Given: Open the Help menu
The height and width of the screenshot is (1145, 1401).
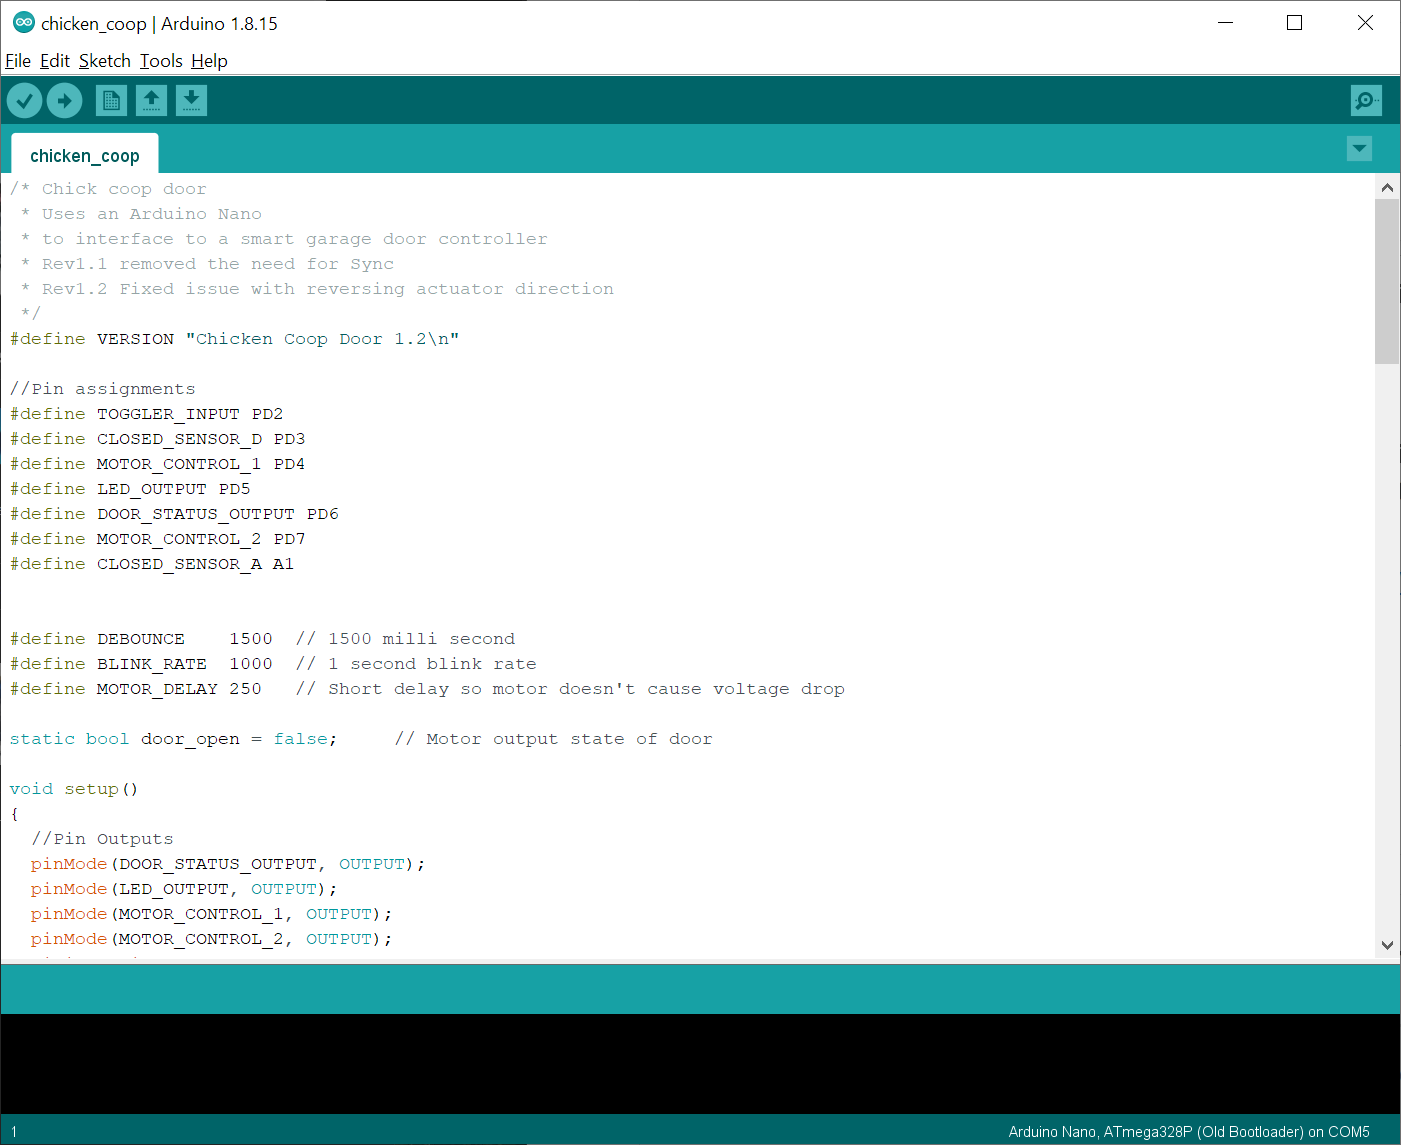Looking at the screenshot, I should point(209,61).
